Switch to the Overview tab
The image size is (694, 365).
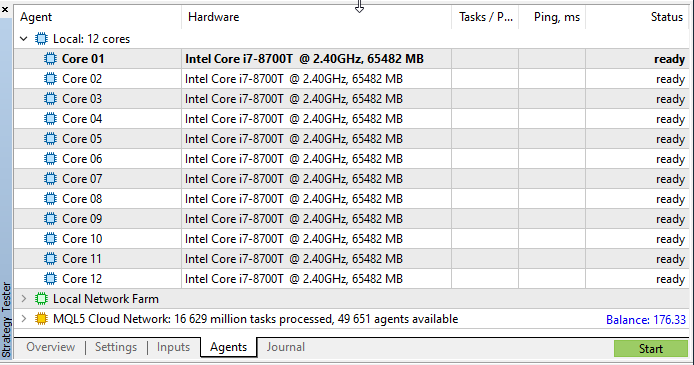(x=50, y=347)
